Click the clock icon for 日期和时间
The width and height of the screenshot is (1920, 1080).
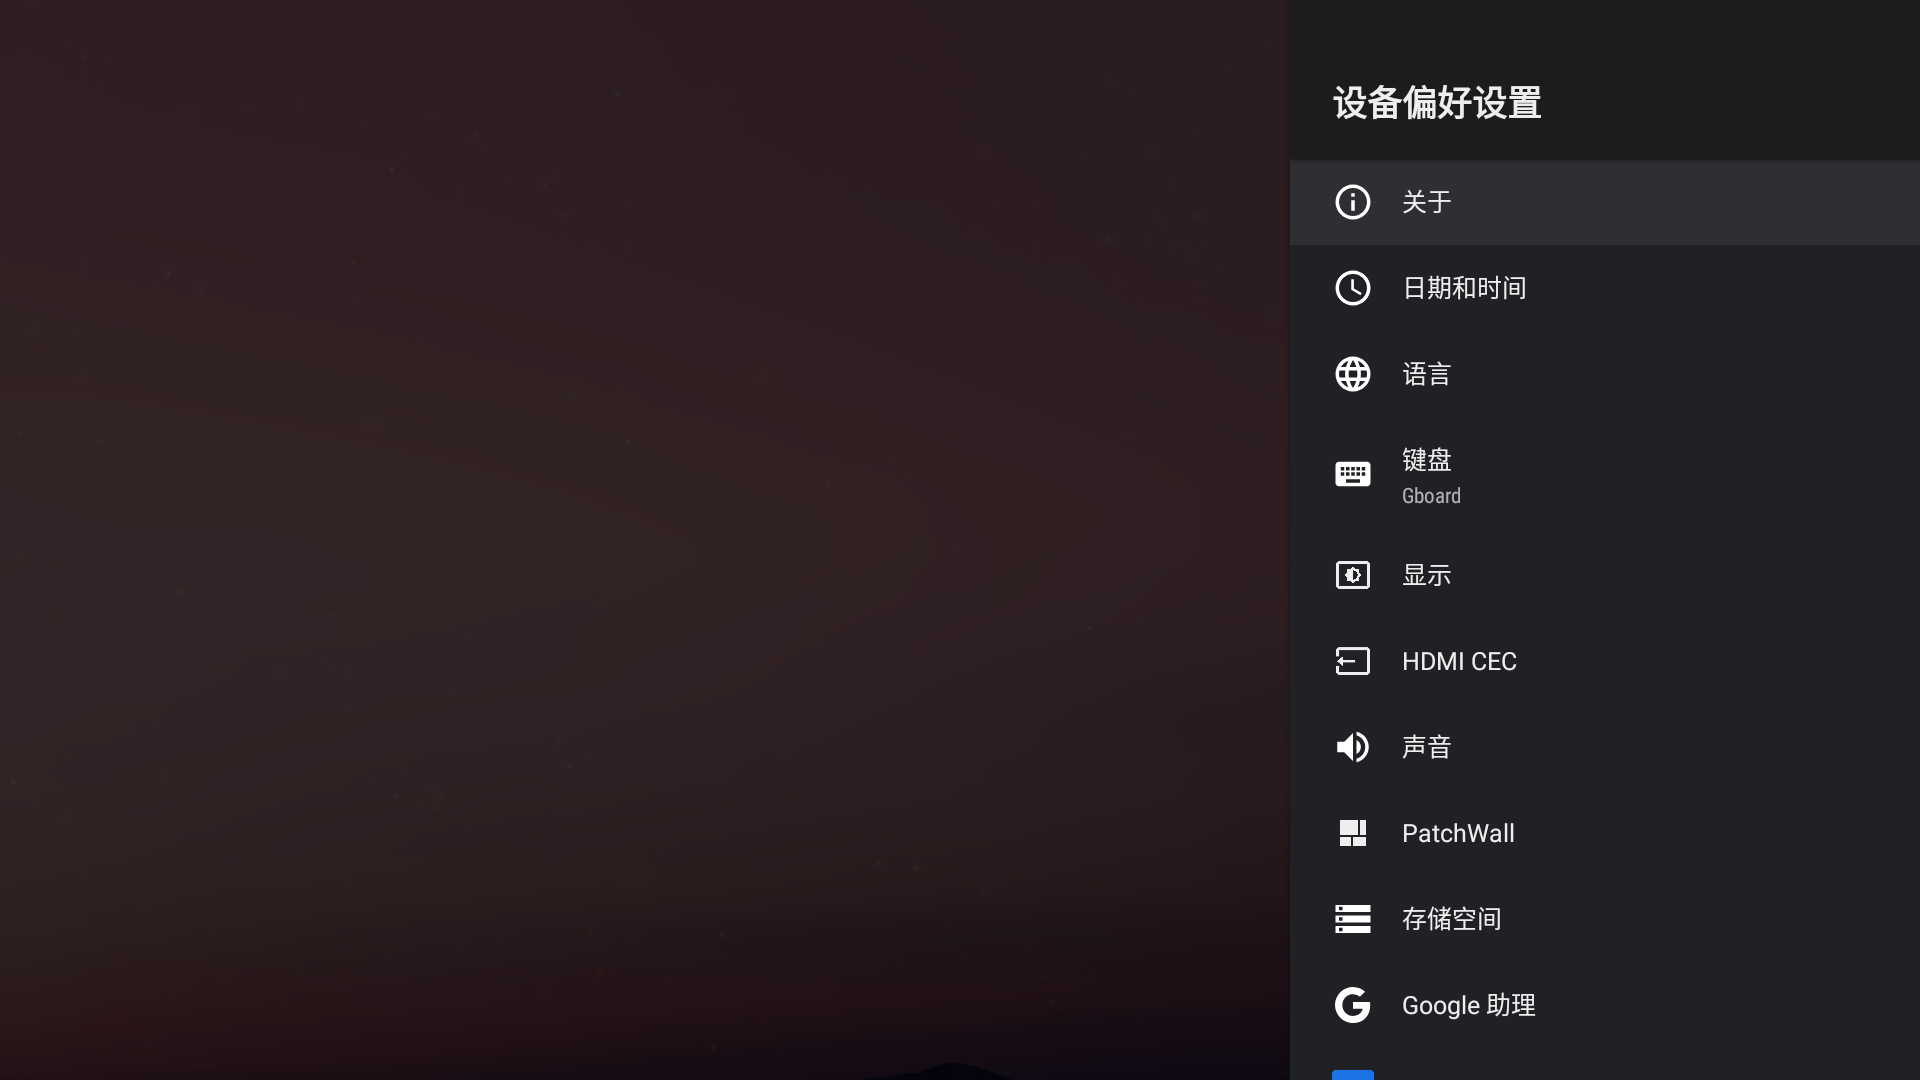click(1352, 288)
